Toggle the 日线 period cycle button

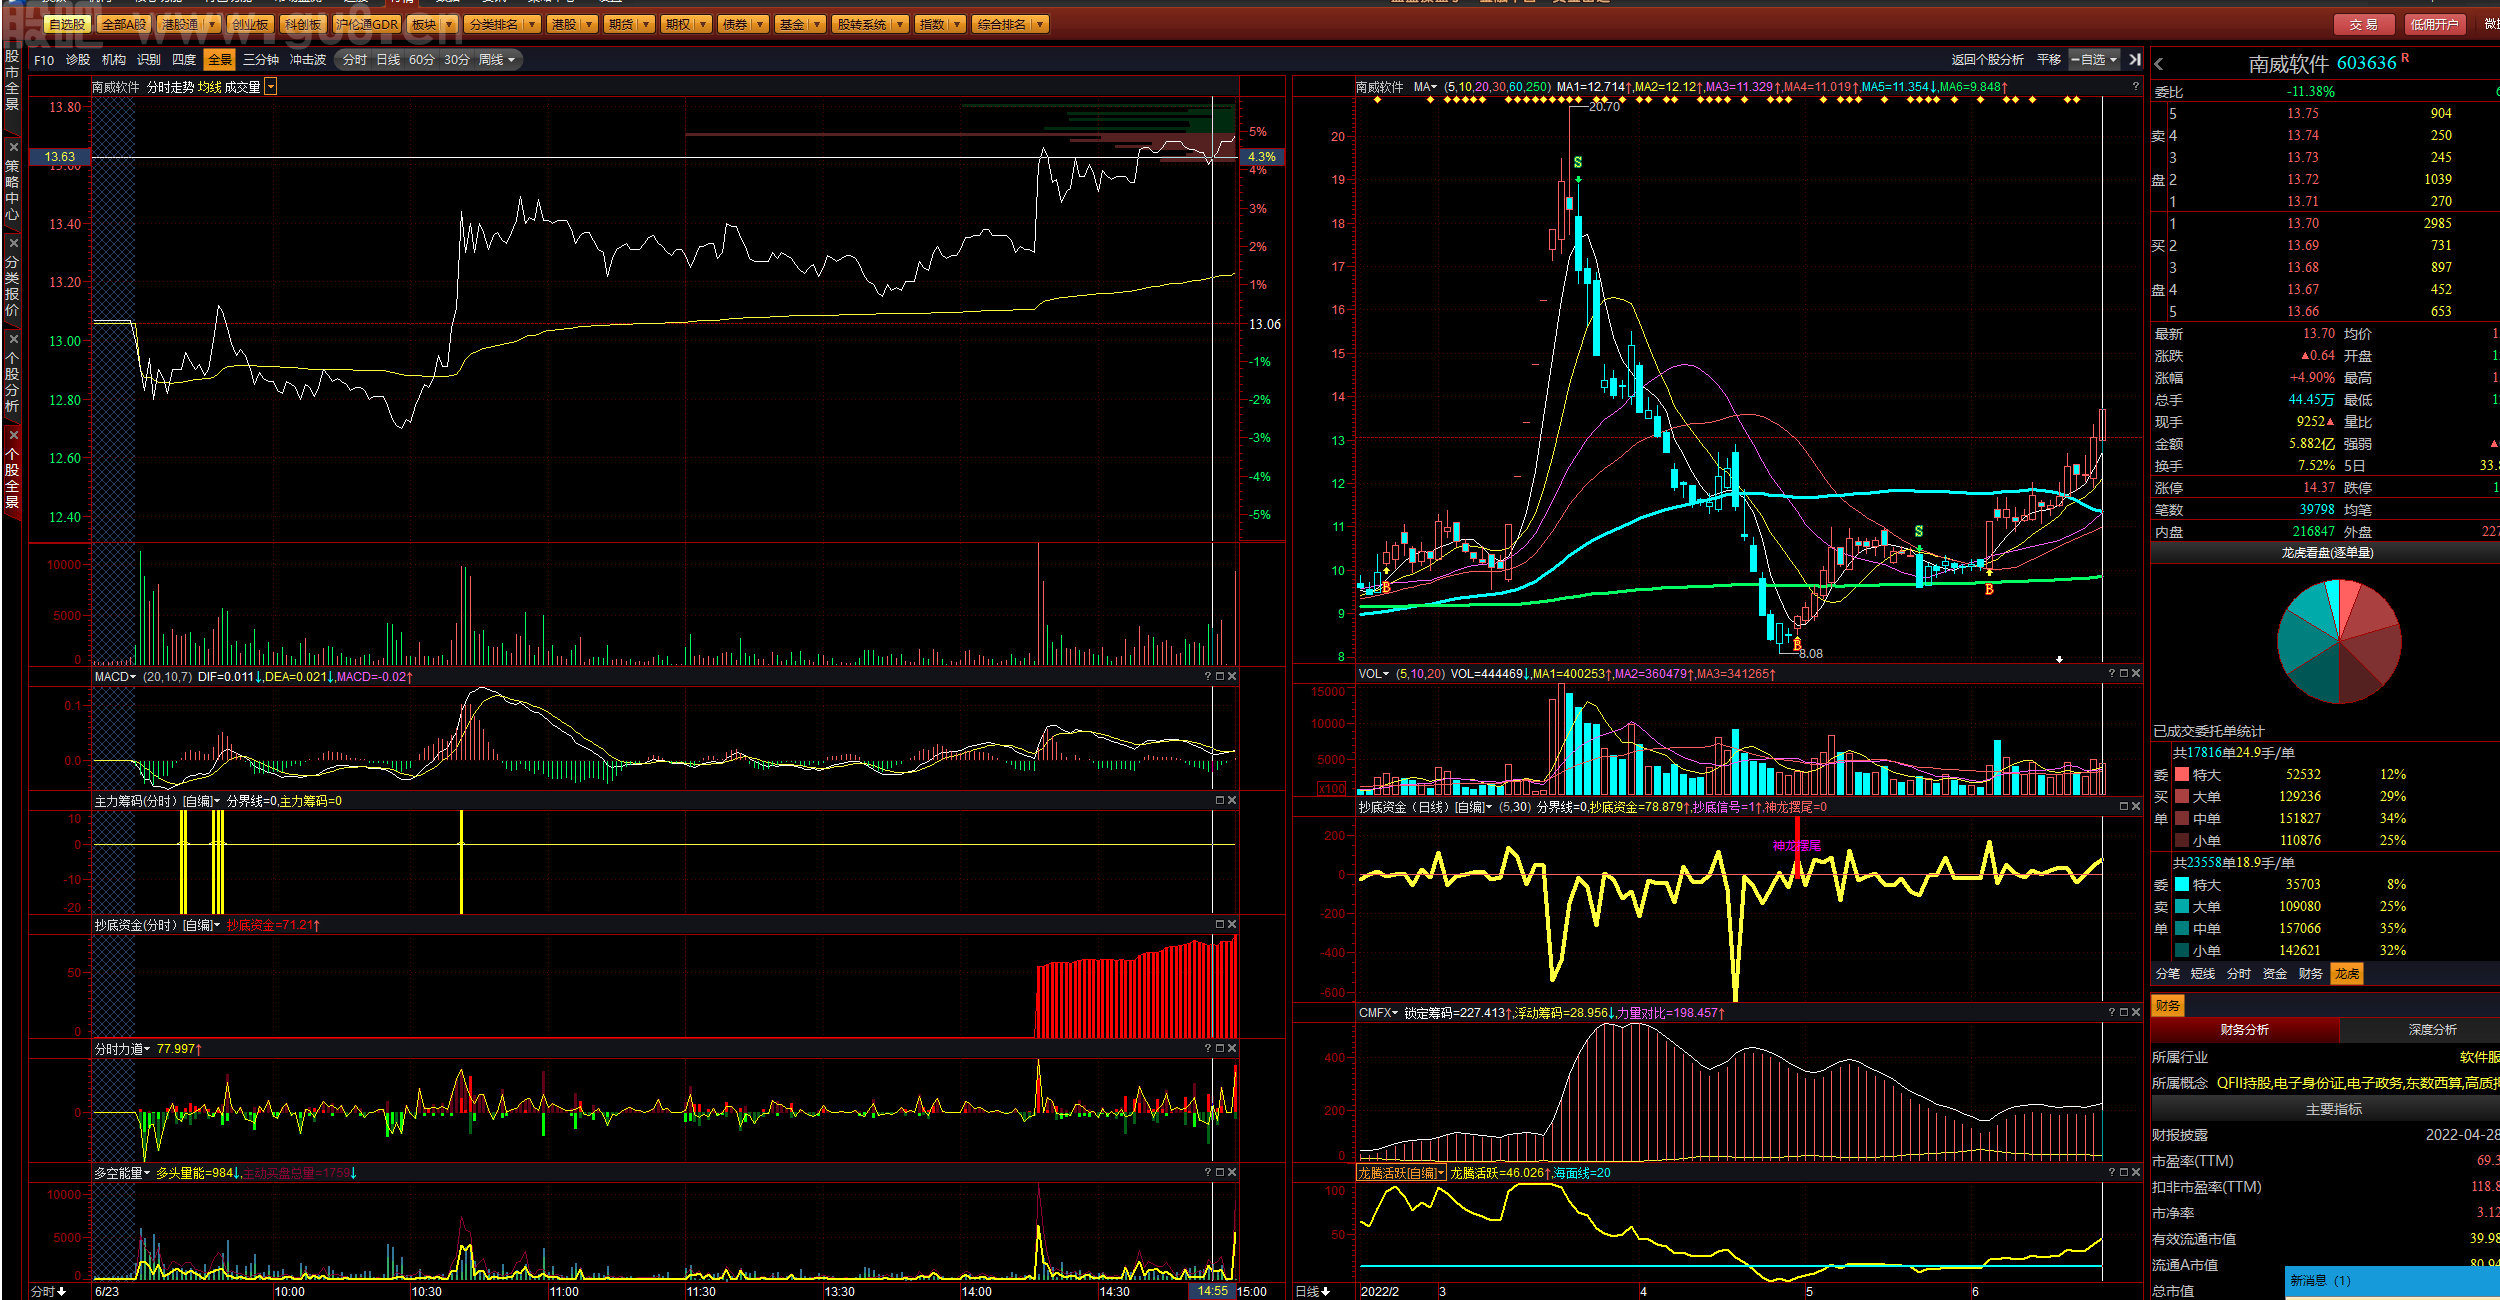pos(388,60)
